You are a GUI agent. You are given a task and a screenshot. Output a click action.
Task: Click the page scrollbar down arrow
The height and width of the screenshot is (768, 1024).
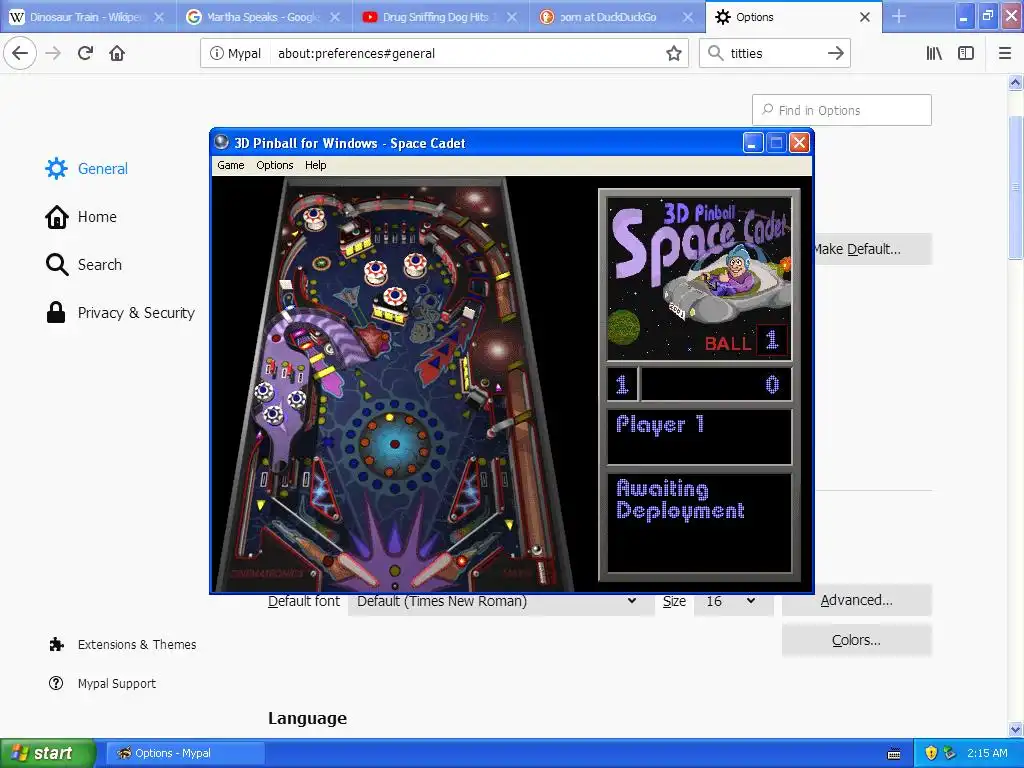(1016, 729)
